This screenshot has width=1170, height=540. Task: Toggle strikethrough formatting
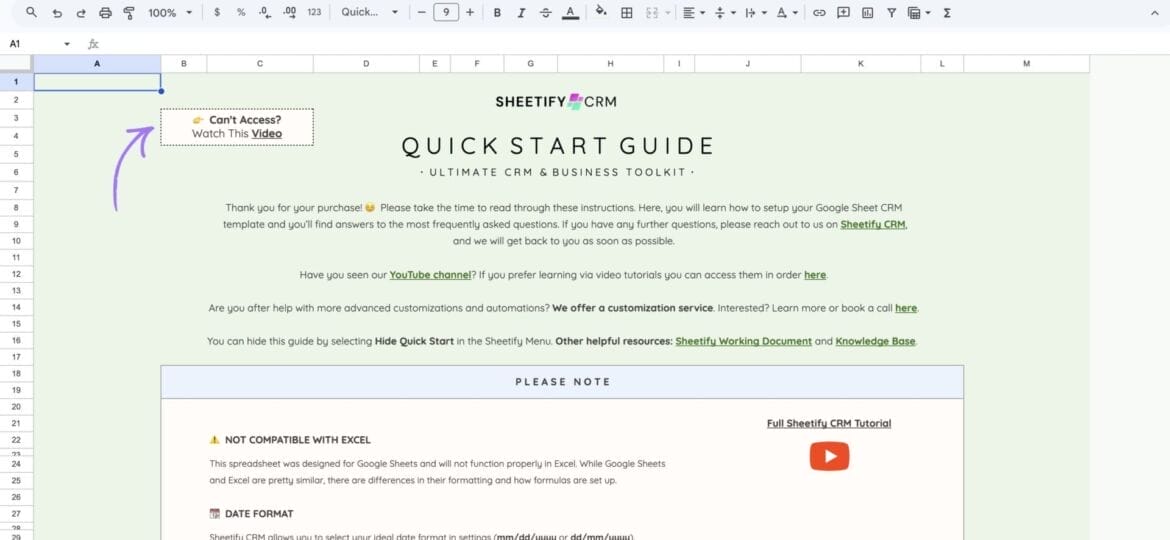(x=545, y=13)
